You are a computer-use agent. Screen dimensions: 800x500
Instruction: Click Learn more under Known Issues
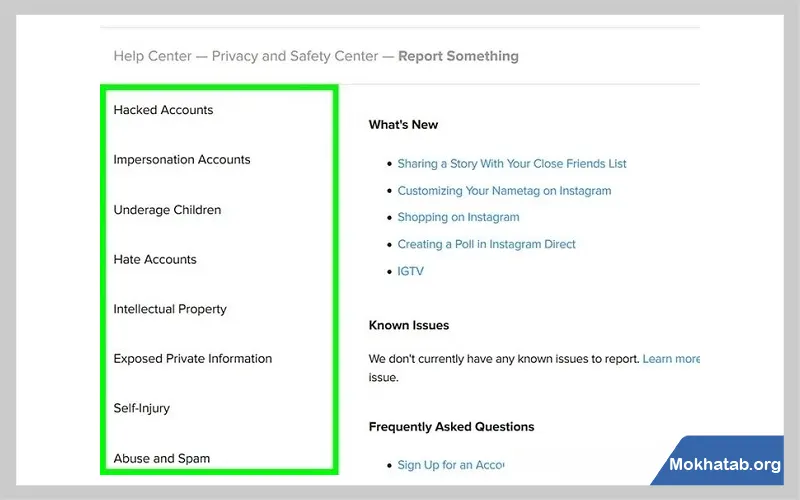[x=671, y=359]
